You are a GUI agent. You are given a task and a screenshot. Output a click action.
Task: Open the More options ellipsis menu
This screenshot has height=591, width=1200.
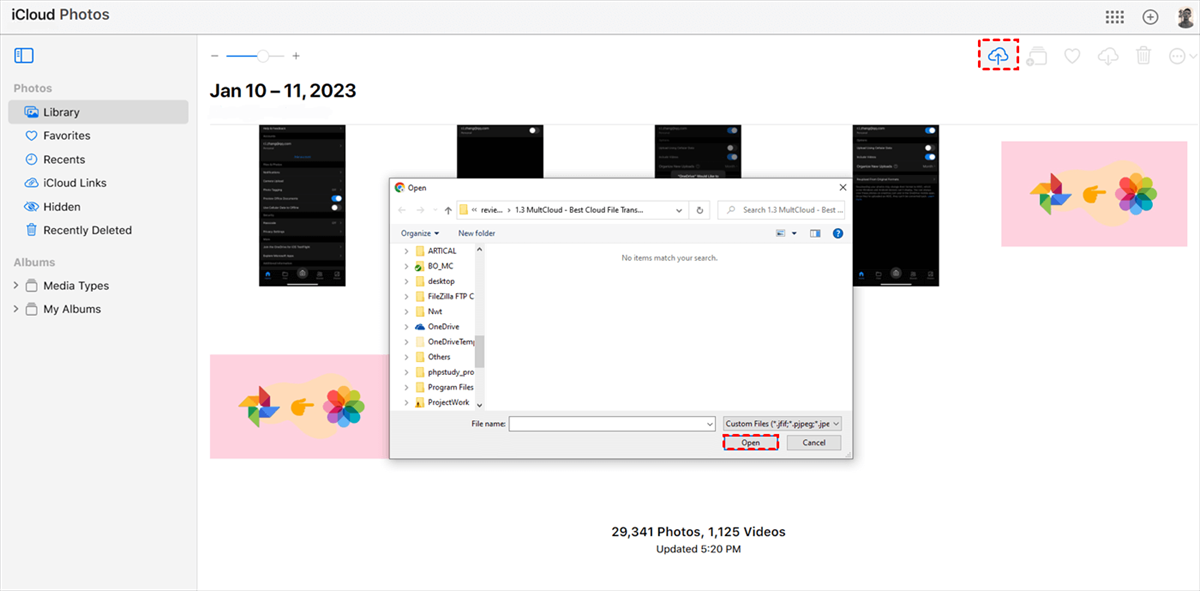1176,57
